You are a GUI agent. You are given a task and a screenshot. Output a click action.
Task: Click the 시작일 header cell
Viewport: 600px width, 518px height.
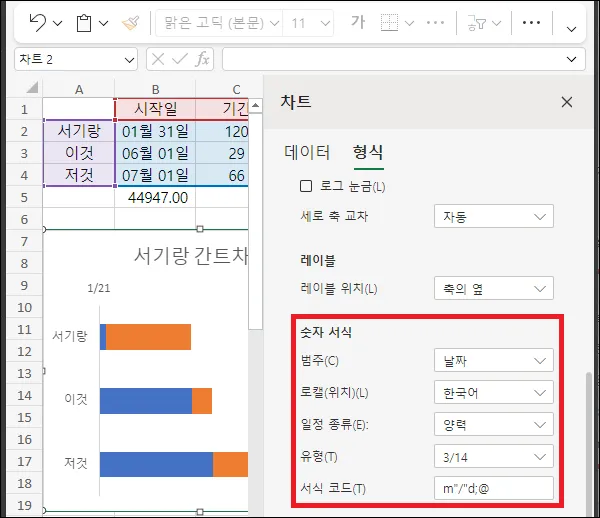[x=155, y=109]
